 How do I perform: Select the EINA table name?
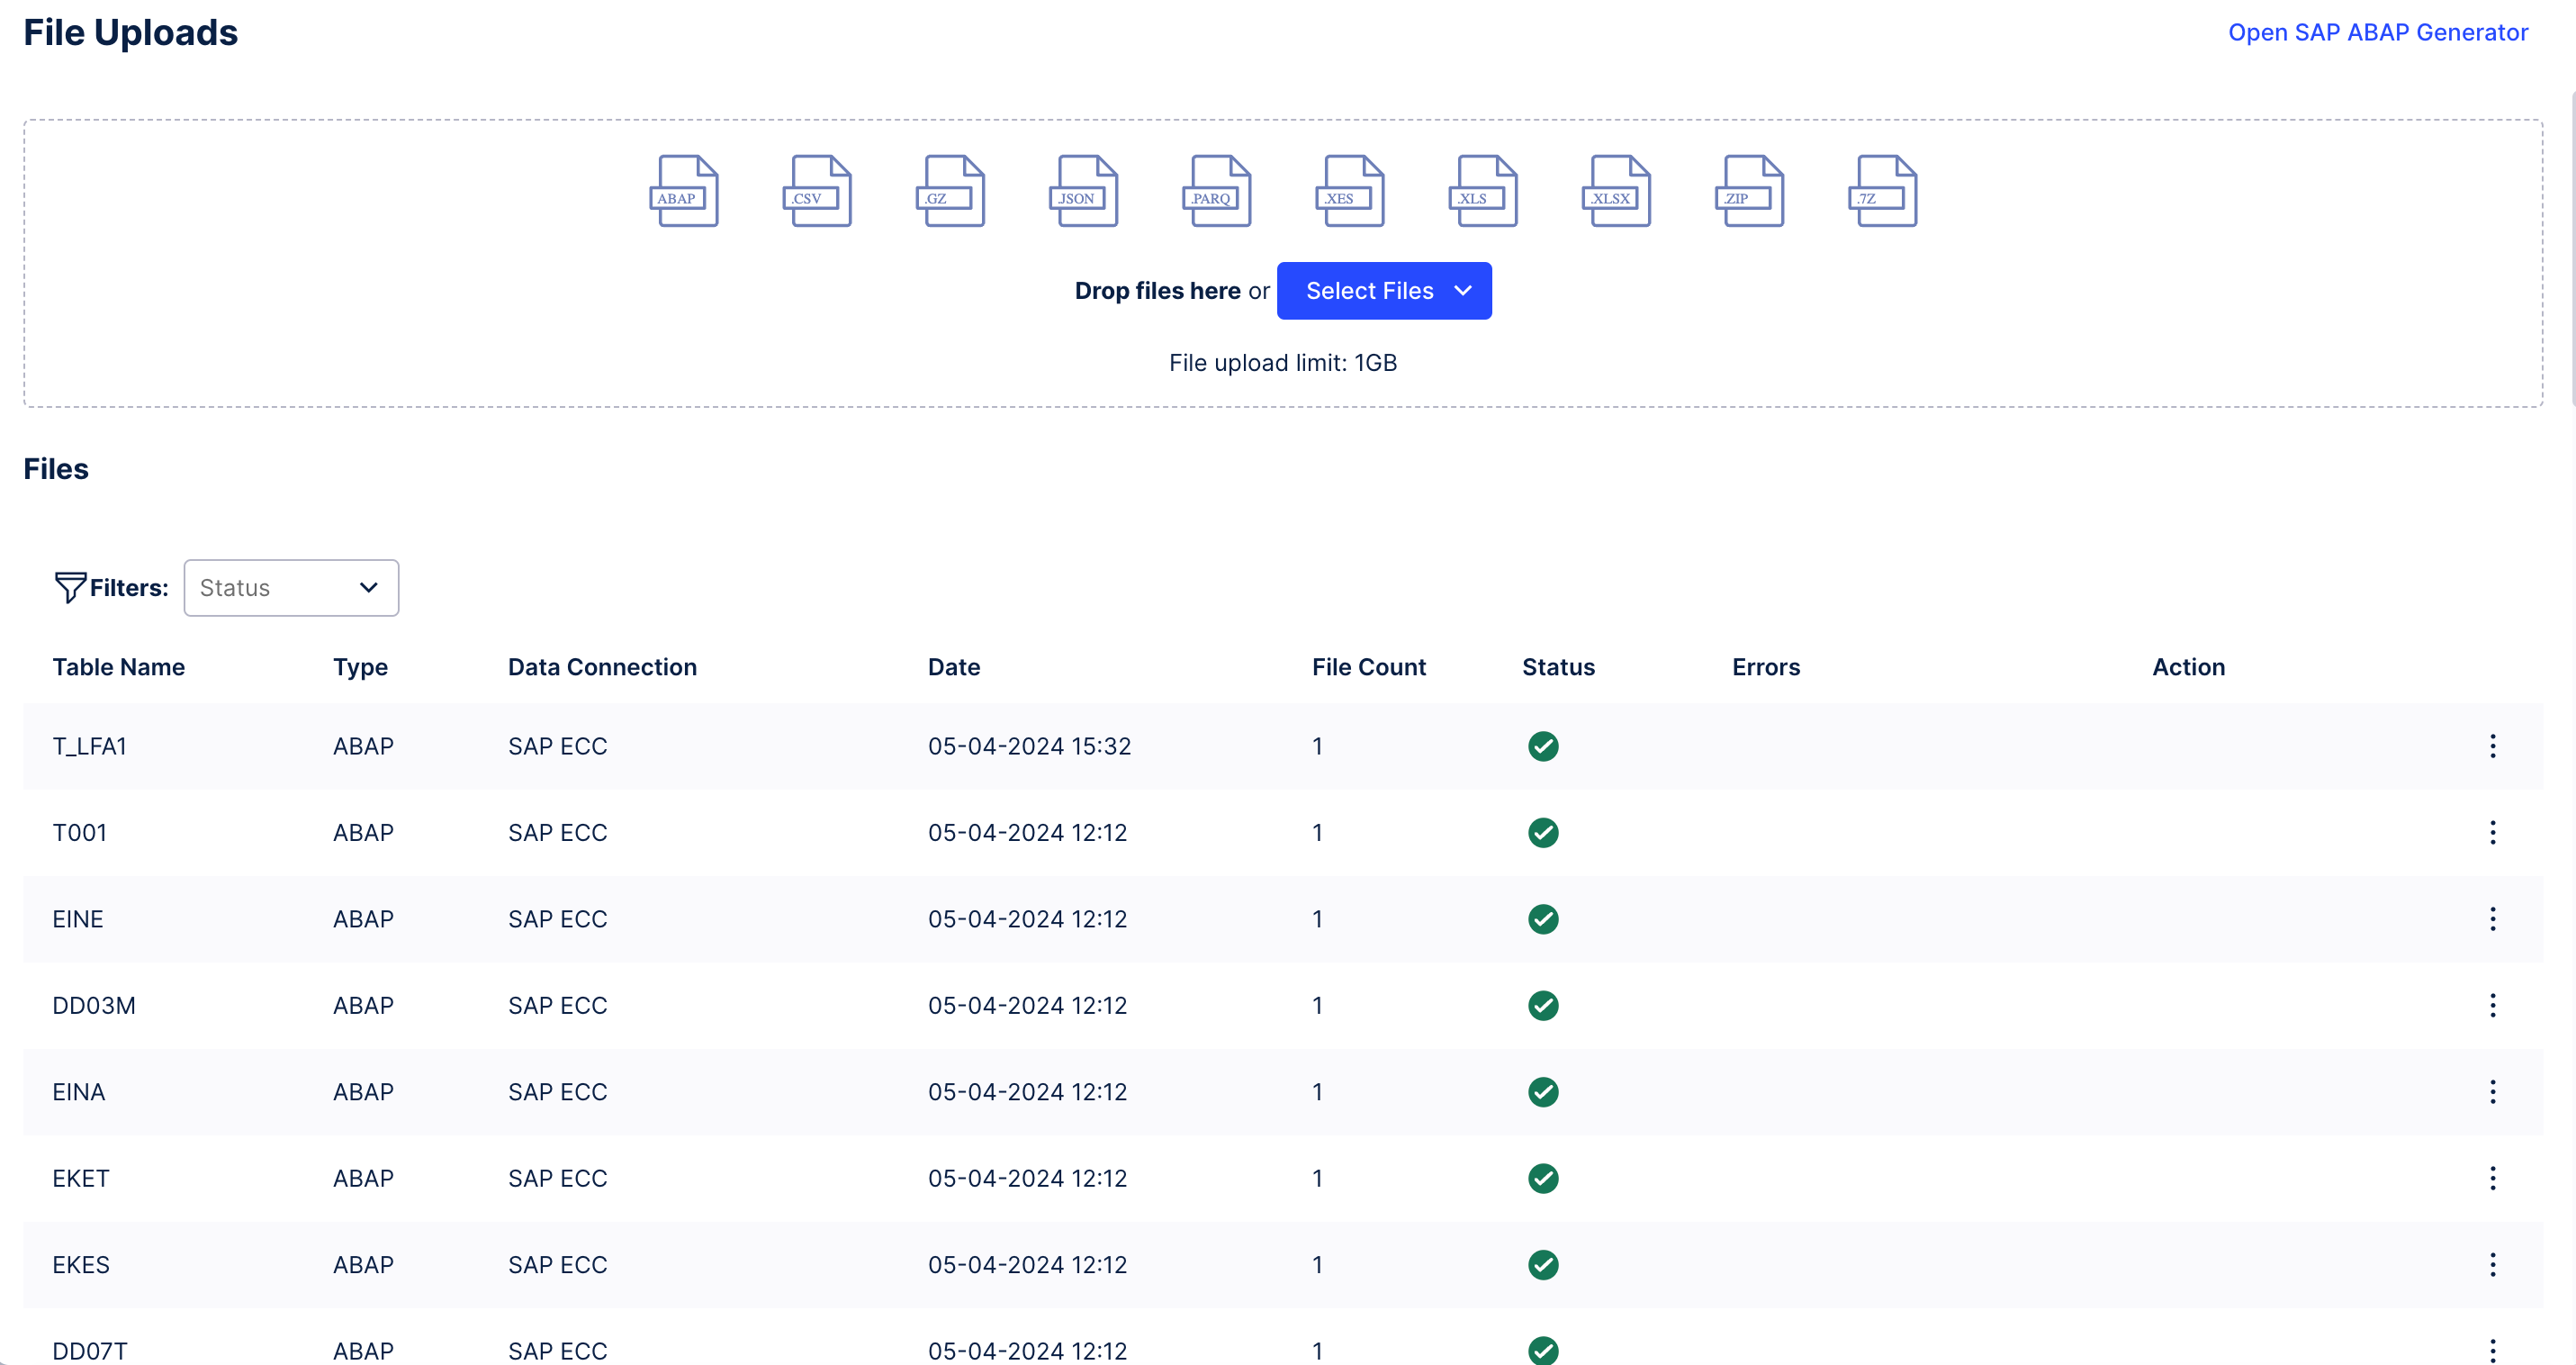[78, 1092]
